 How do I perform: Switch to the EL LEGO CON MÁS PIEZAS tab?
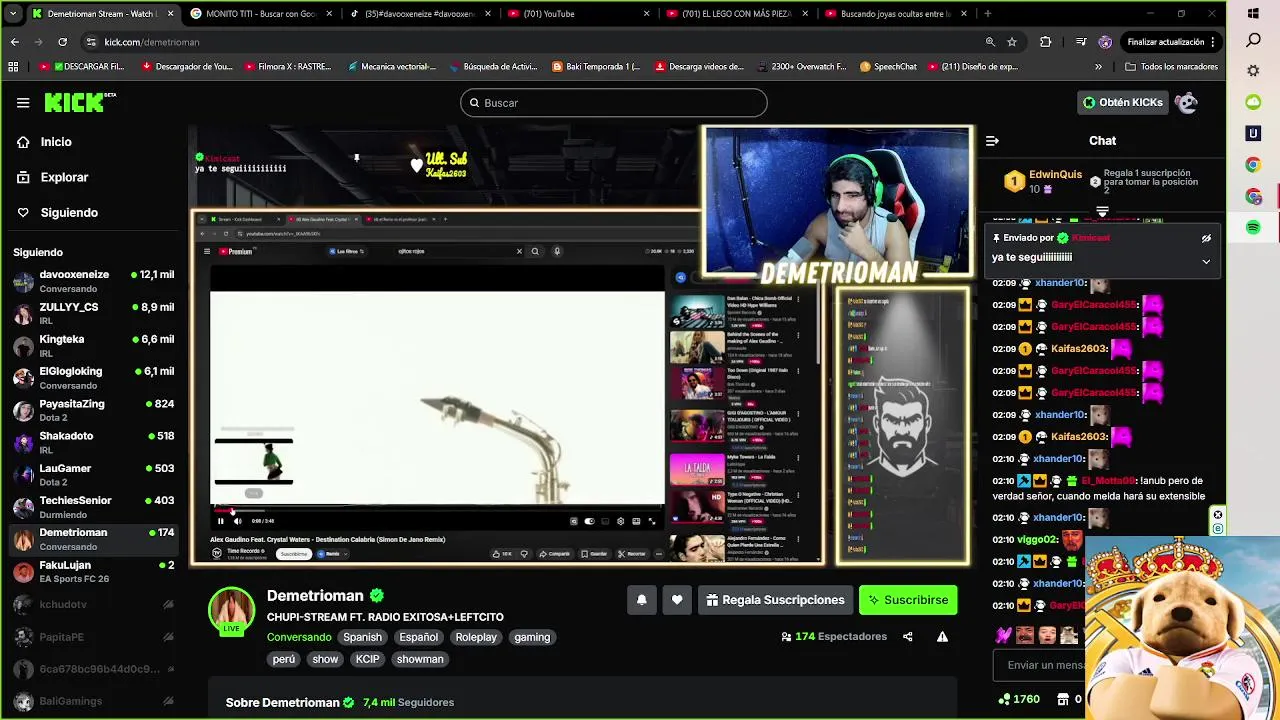[737, 14]
